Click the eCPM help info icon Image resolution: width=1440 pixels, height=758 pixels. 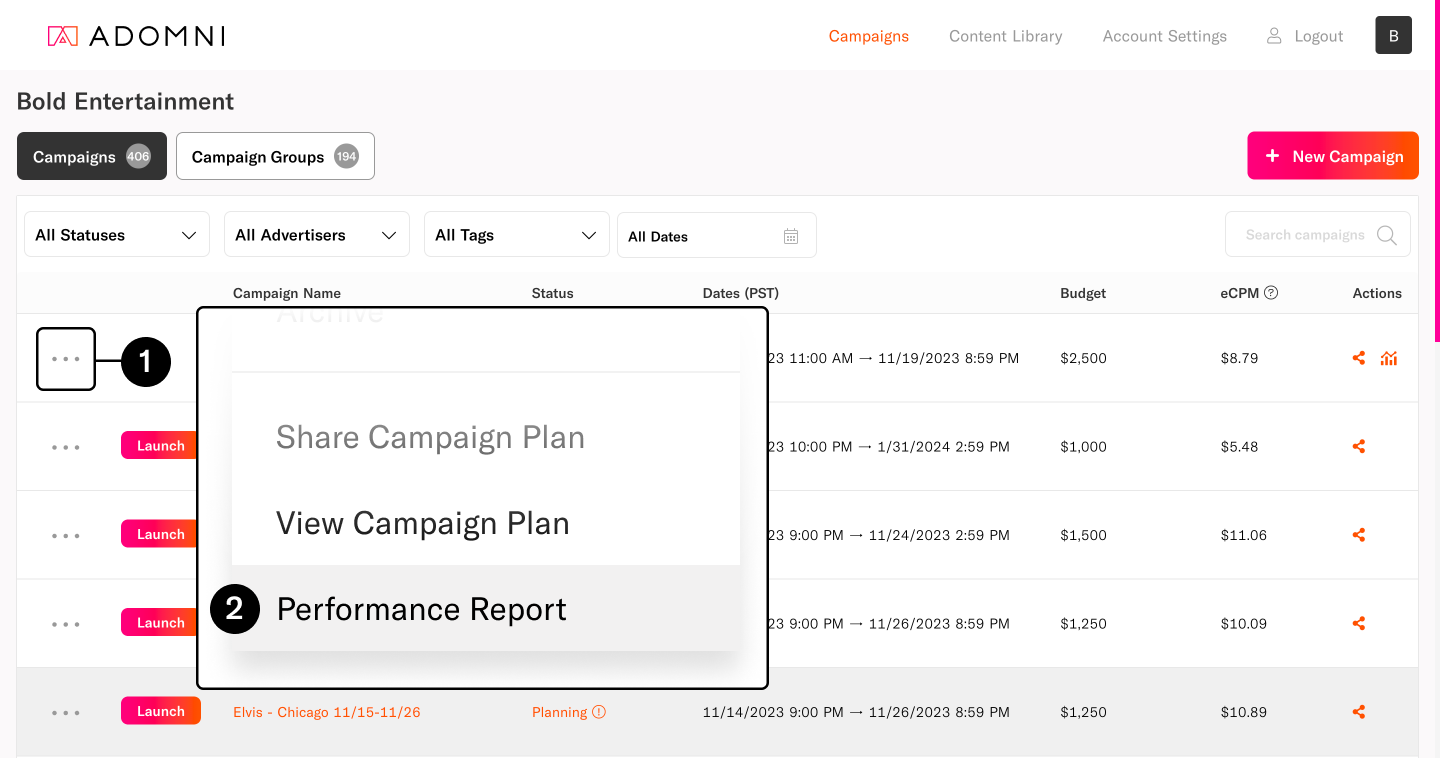coord(1271,293)
